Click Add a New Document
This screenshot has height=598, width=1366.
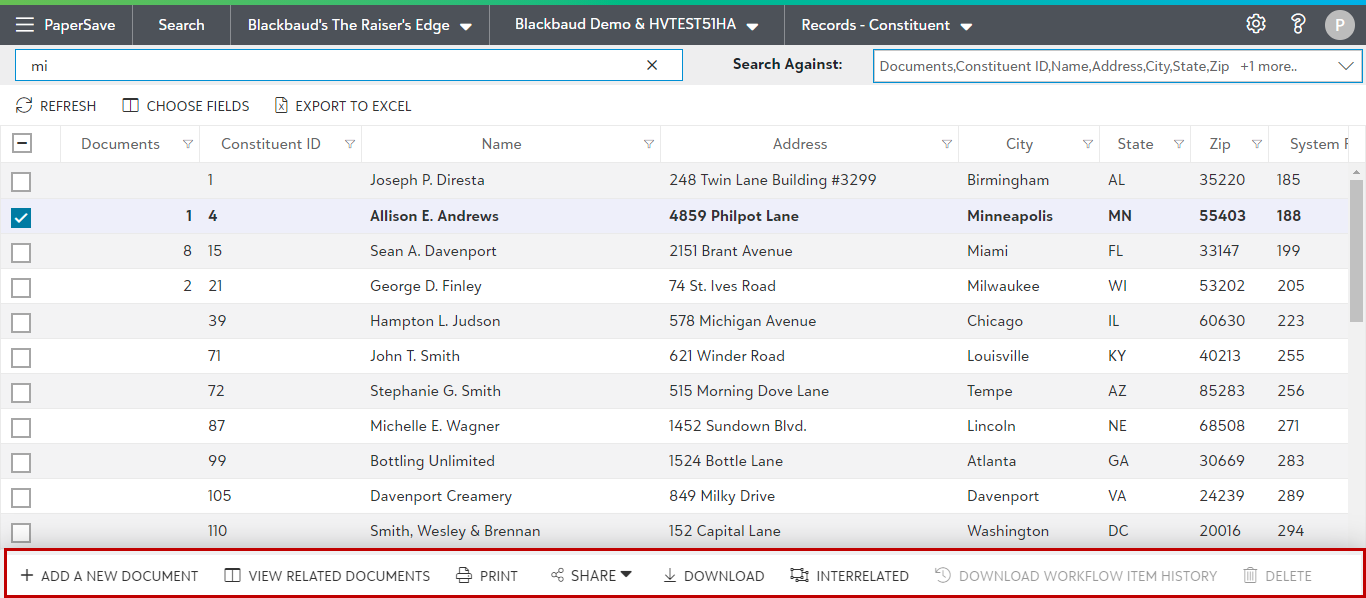(x=109, y=576)
